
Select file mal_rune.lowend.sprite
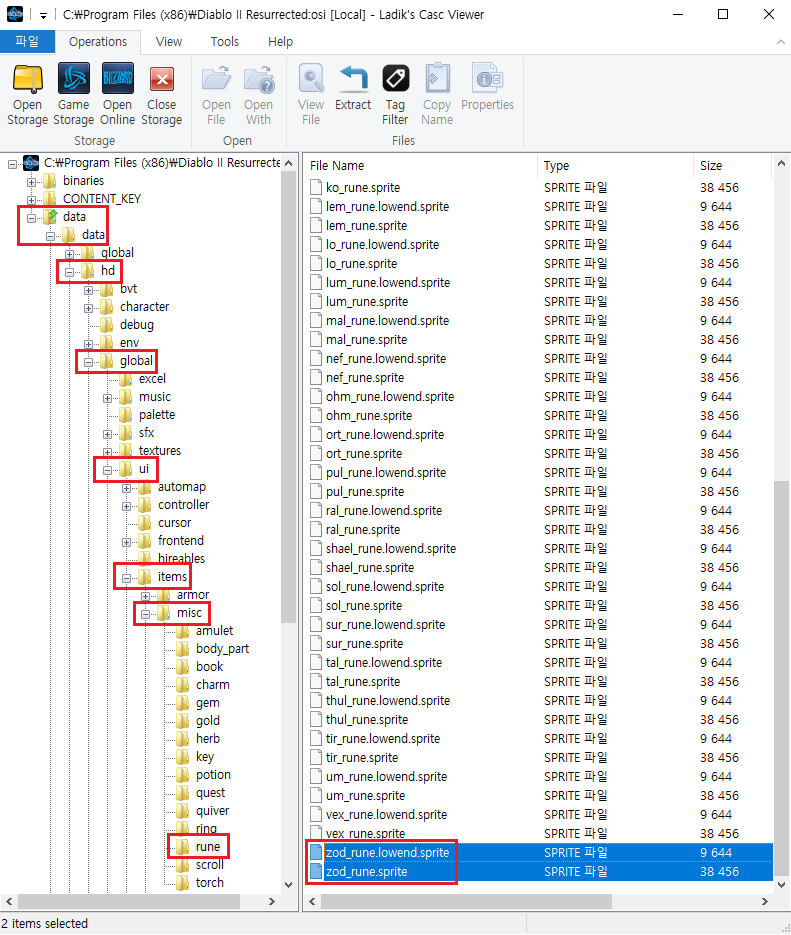click(x=387, y=321)
